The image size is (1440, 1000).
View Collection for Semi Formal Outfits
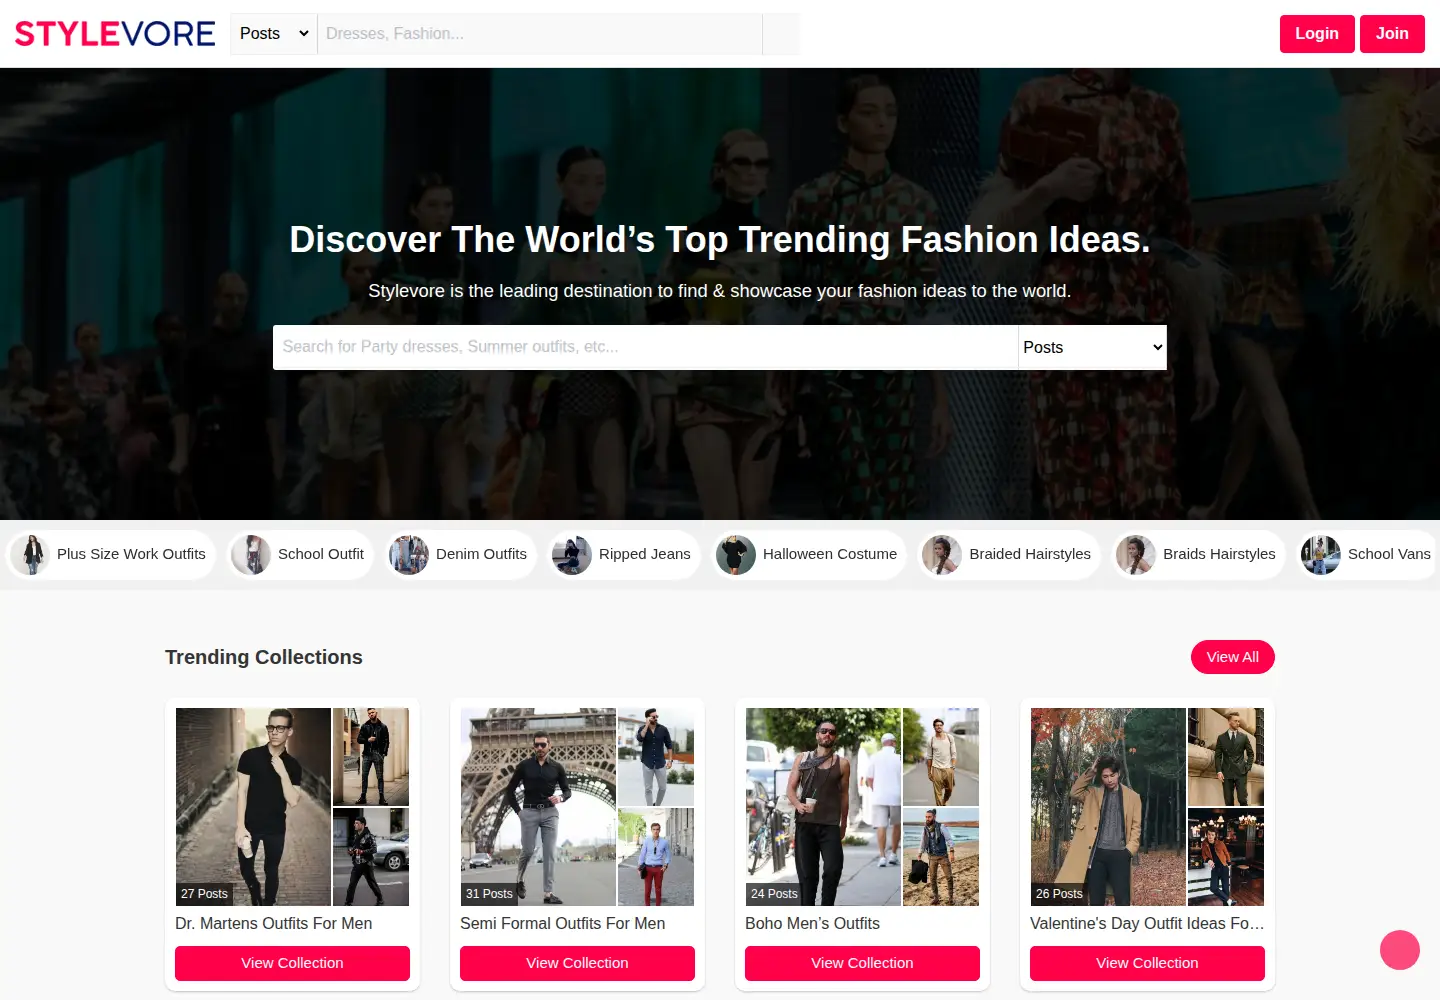577,963
